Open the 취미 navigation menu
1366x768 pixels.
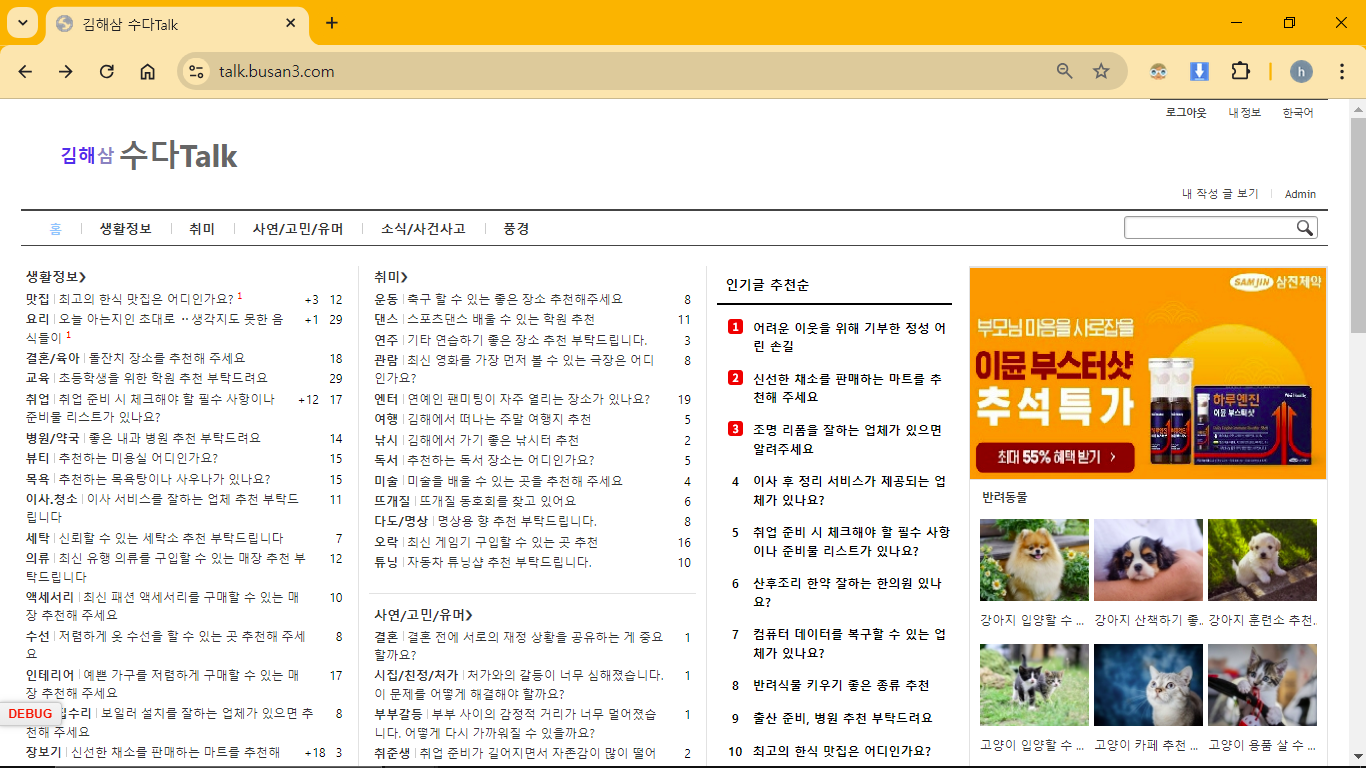201,229
